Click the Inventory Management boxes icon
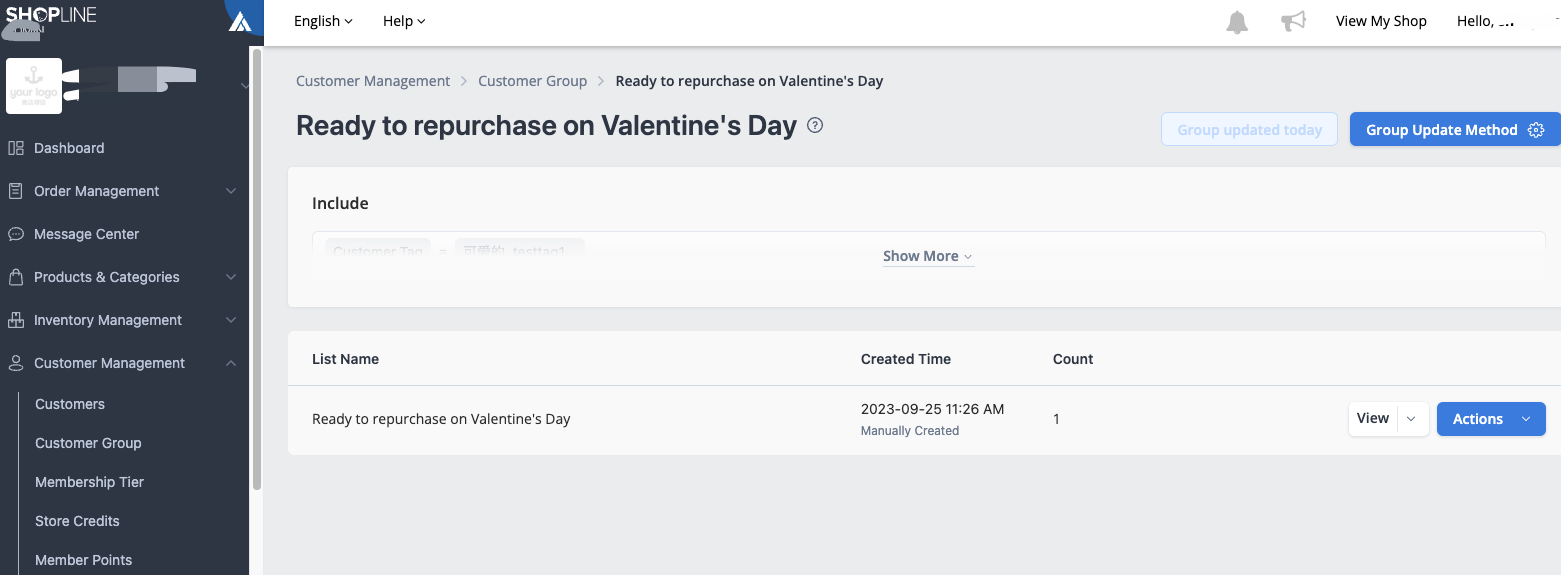 (x=16, y=320)
